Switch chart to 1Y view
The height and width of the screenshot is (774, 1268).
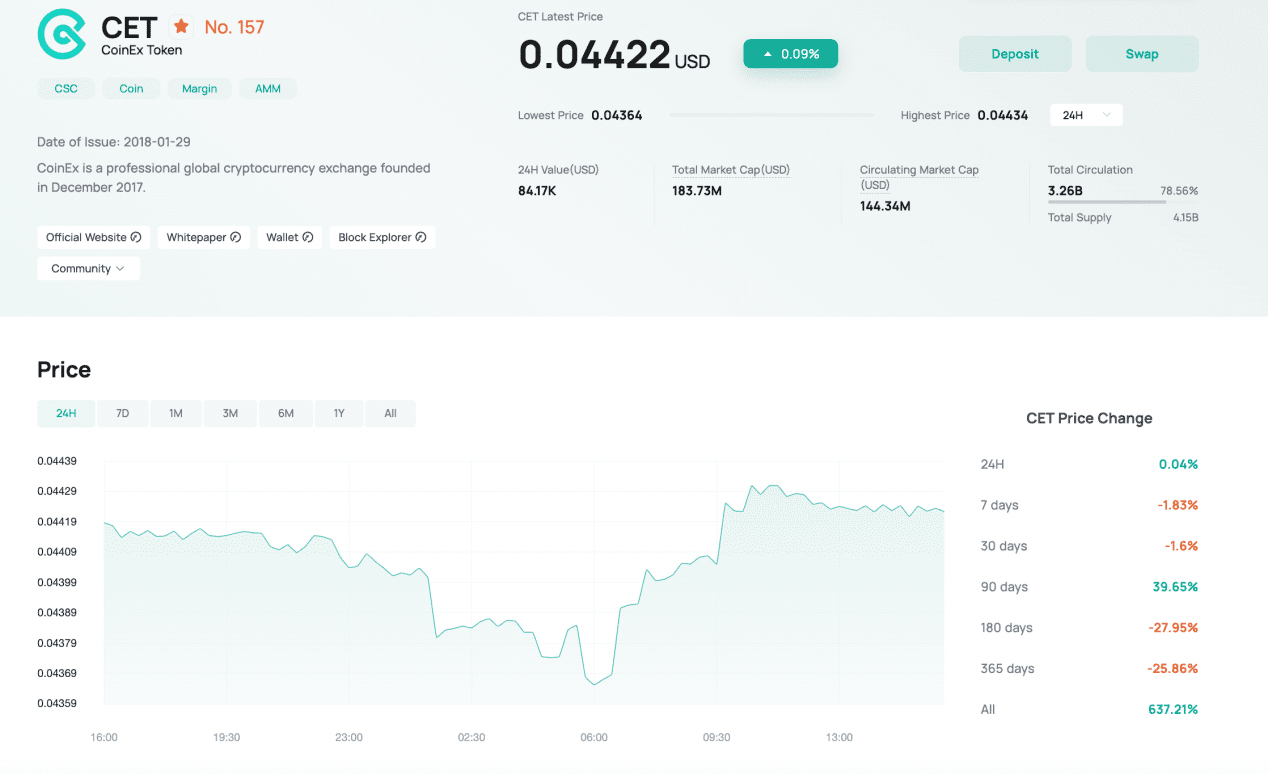[x=339, y=413]
